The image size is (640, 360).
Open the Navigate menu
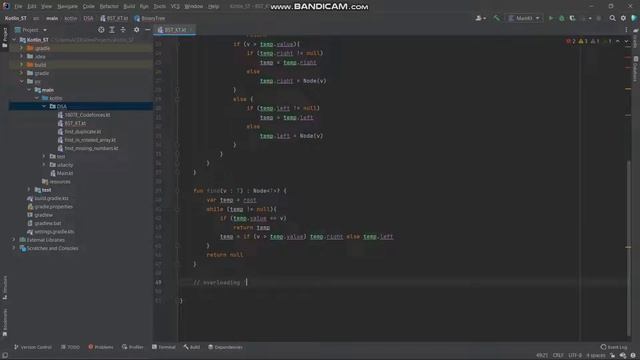pyautogui.click(x=67, y=7)
